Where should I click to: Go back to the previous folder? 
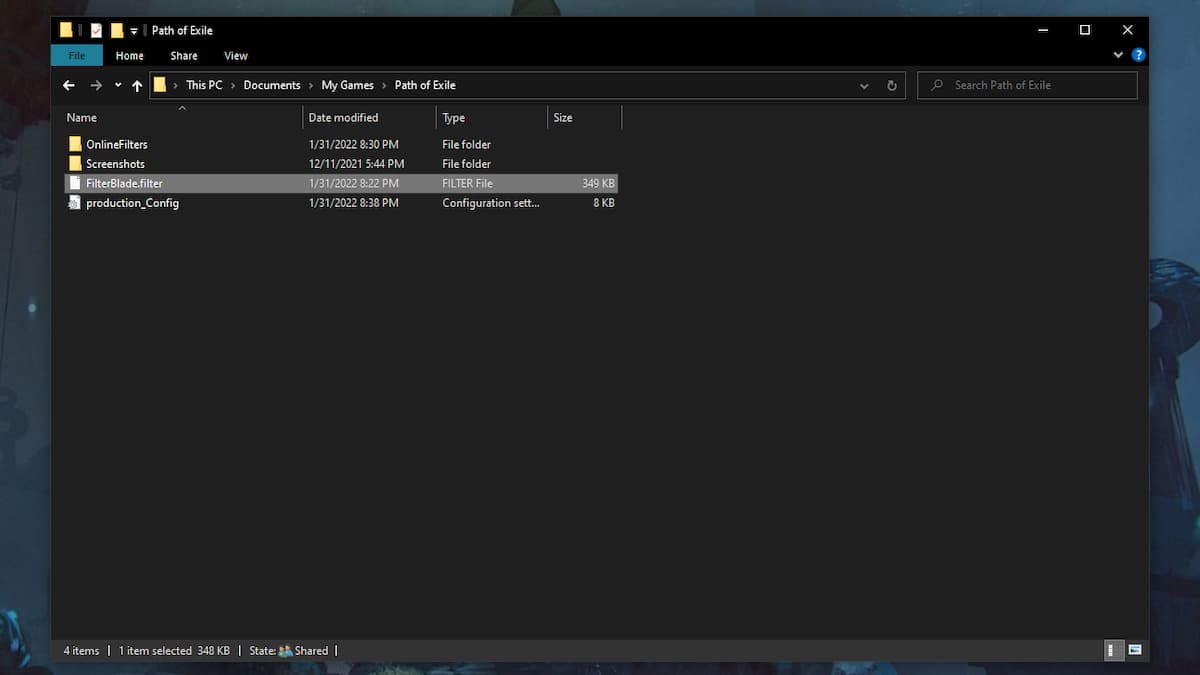click(x=69, y=86)
